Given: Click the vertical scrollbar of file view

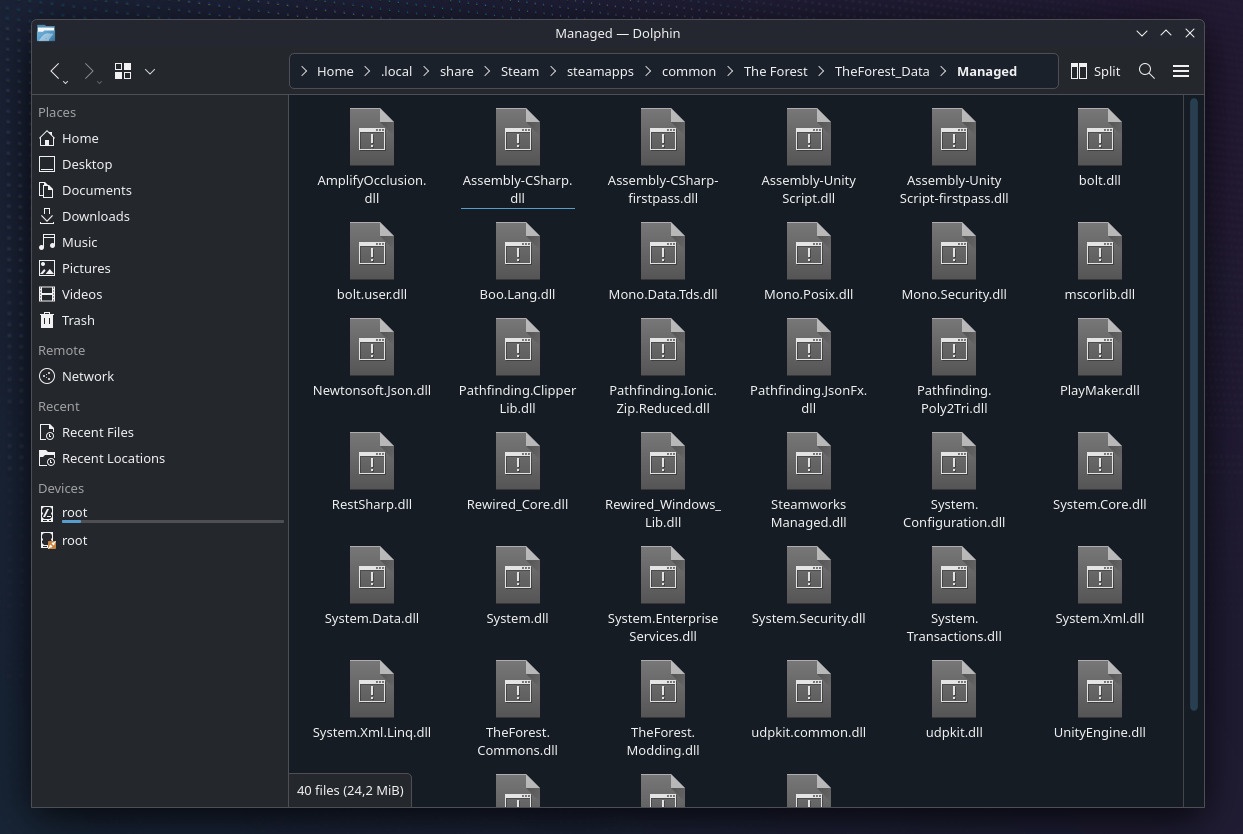Looking at the screenshot, I should 1194,404.
